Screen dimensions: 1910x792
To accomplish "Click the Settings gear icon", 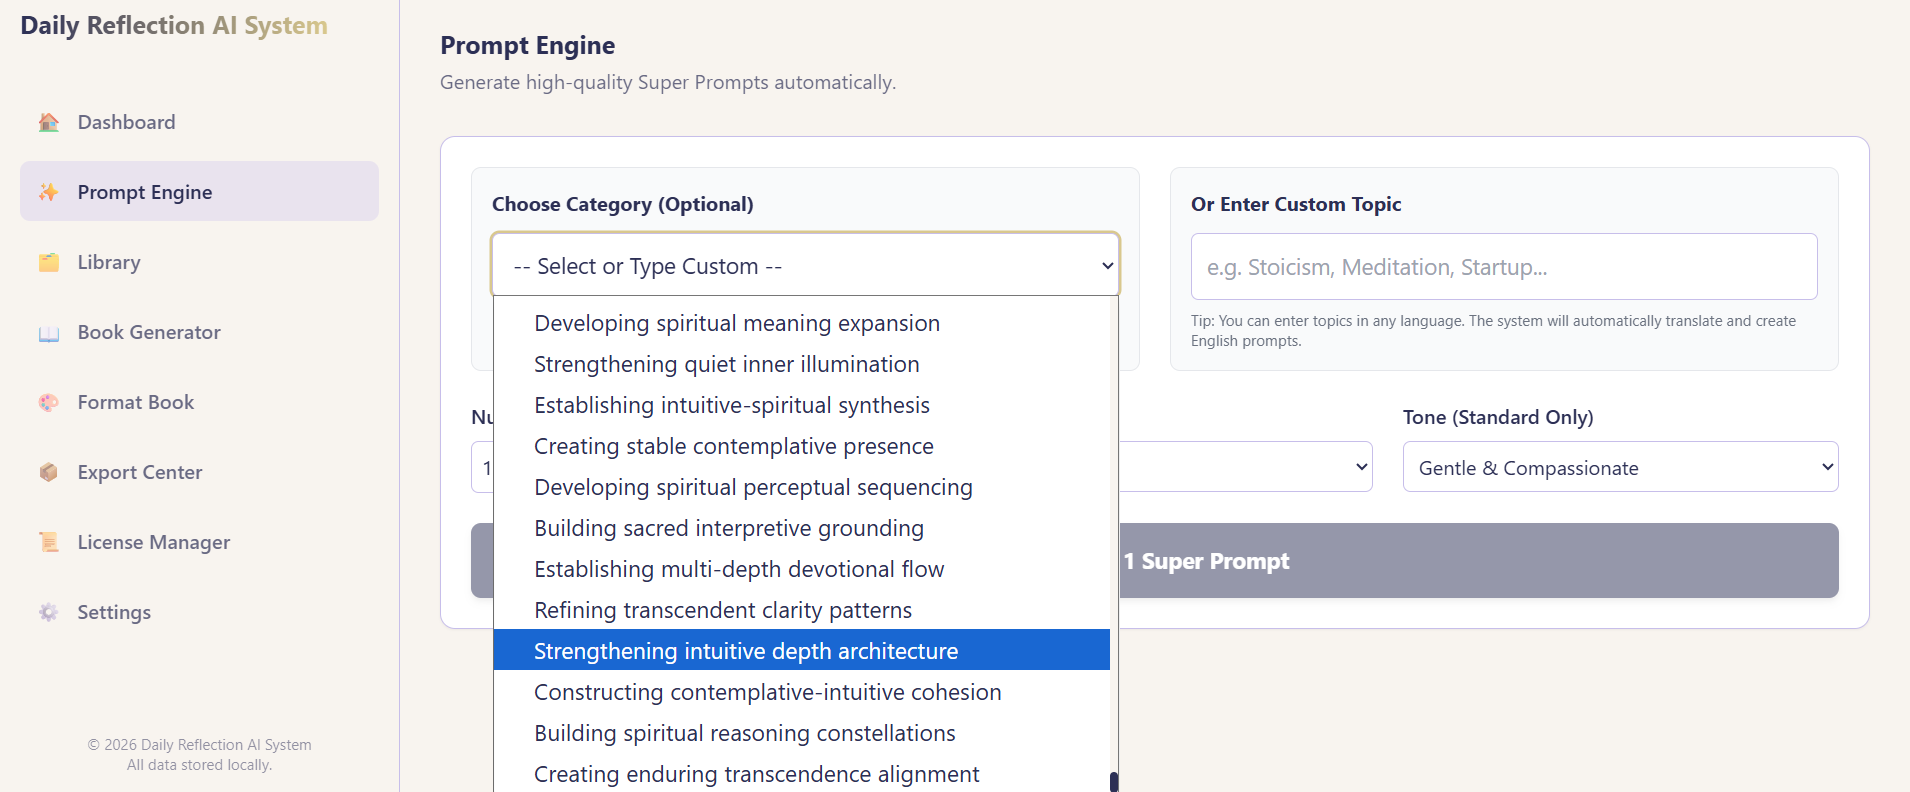I will coord(49,612).
